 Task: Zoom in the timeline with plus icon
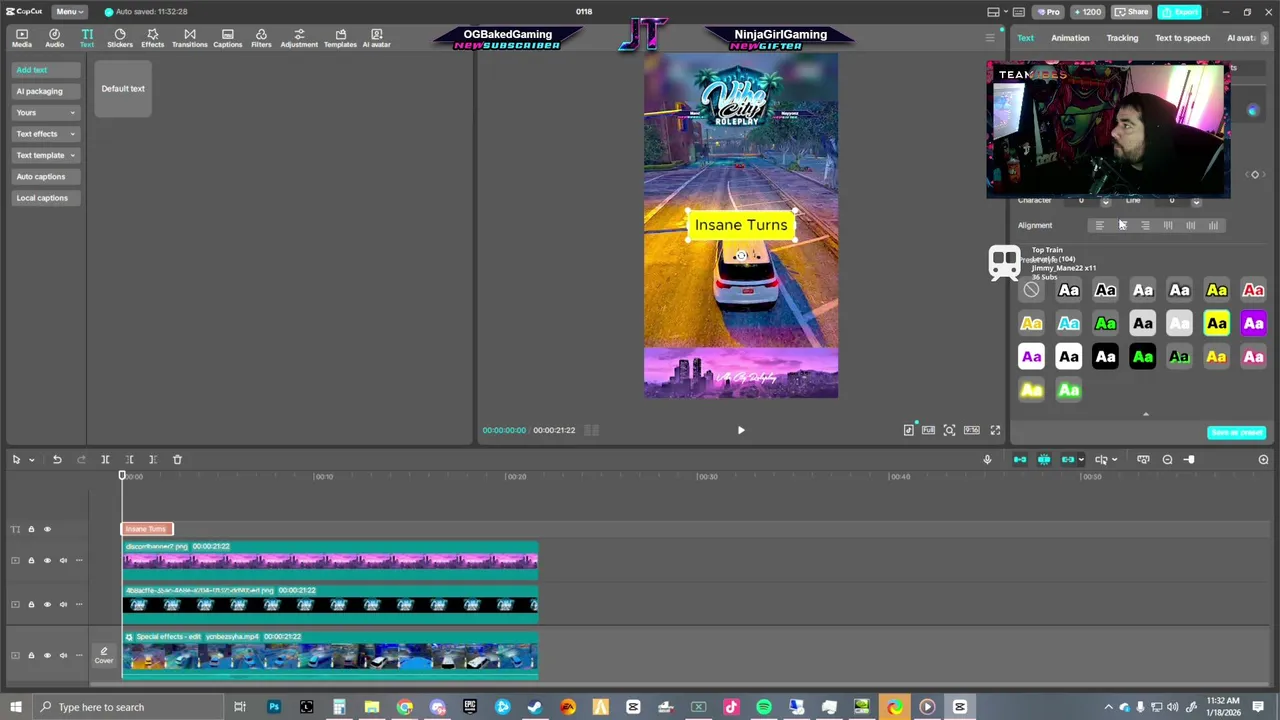[1263, 459]
